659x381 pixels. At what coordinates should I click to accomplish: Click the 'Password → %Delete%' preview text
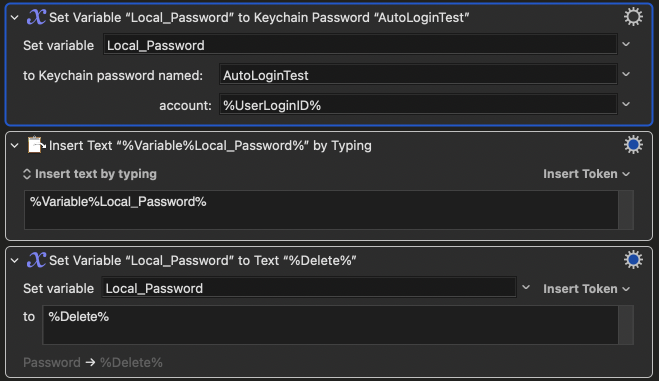[x=93, y=362]
